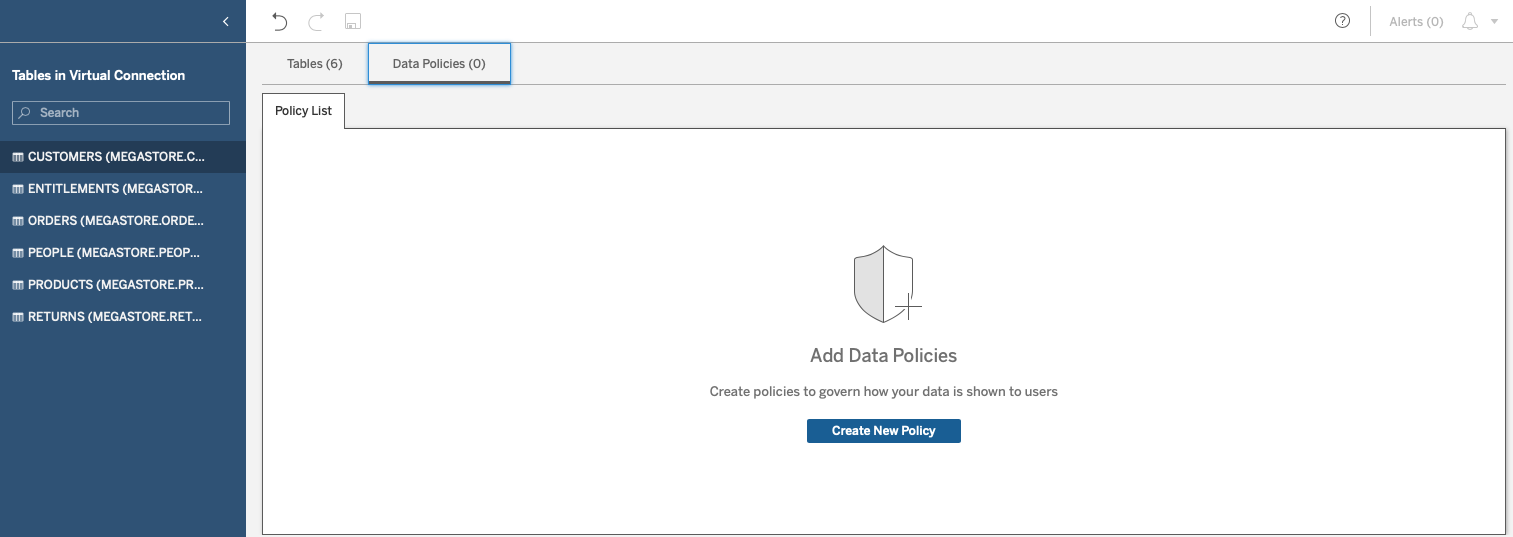Expand the alerts dropdown arrow
Image resolution: width=1513 pixels, height=537 pixels.
(1494, 21)
